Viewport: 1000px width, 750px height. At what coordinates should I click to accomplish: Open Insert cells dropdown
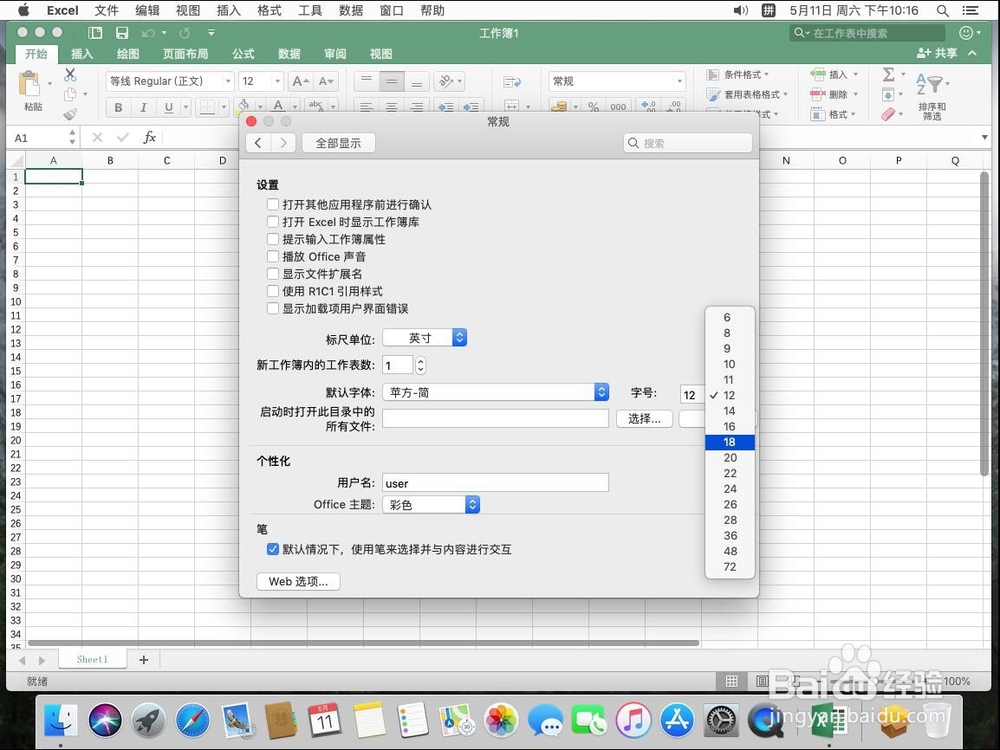[835, 75]
